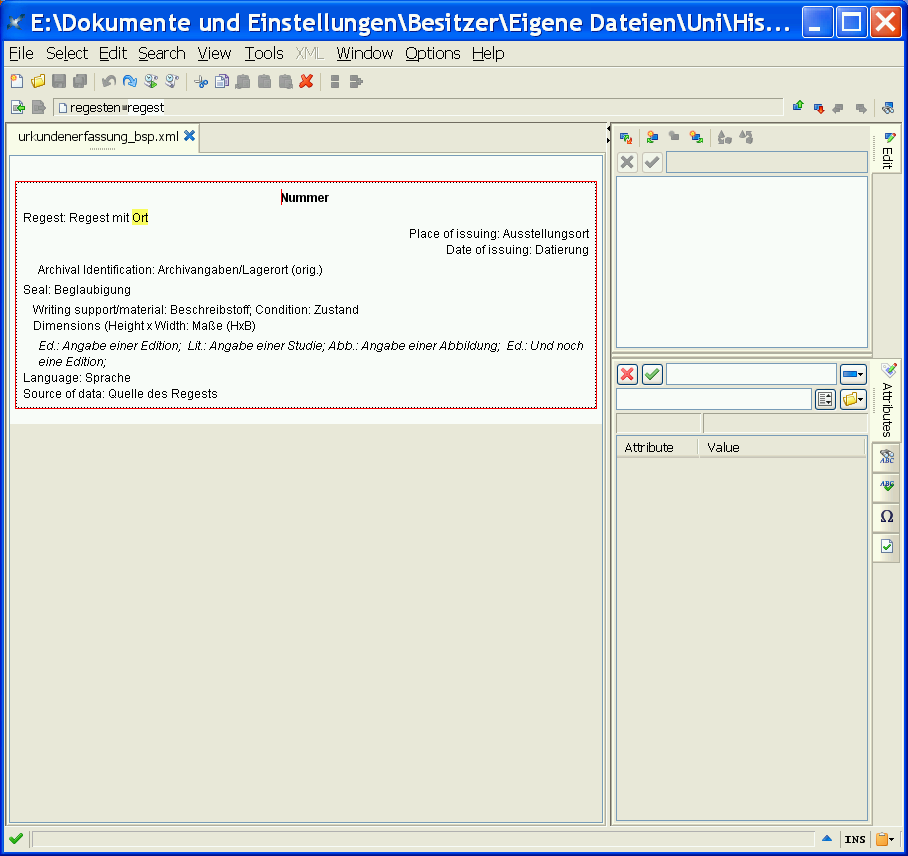Open the Search text ABC binoculars tab
The width and height of the screenshot is (908, 856).
tap(887, 458)
